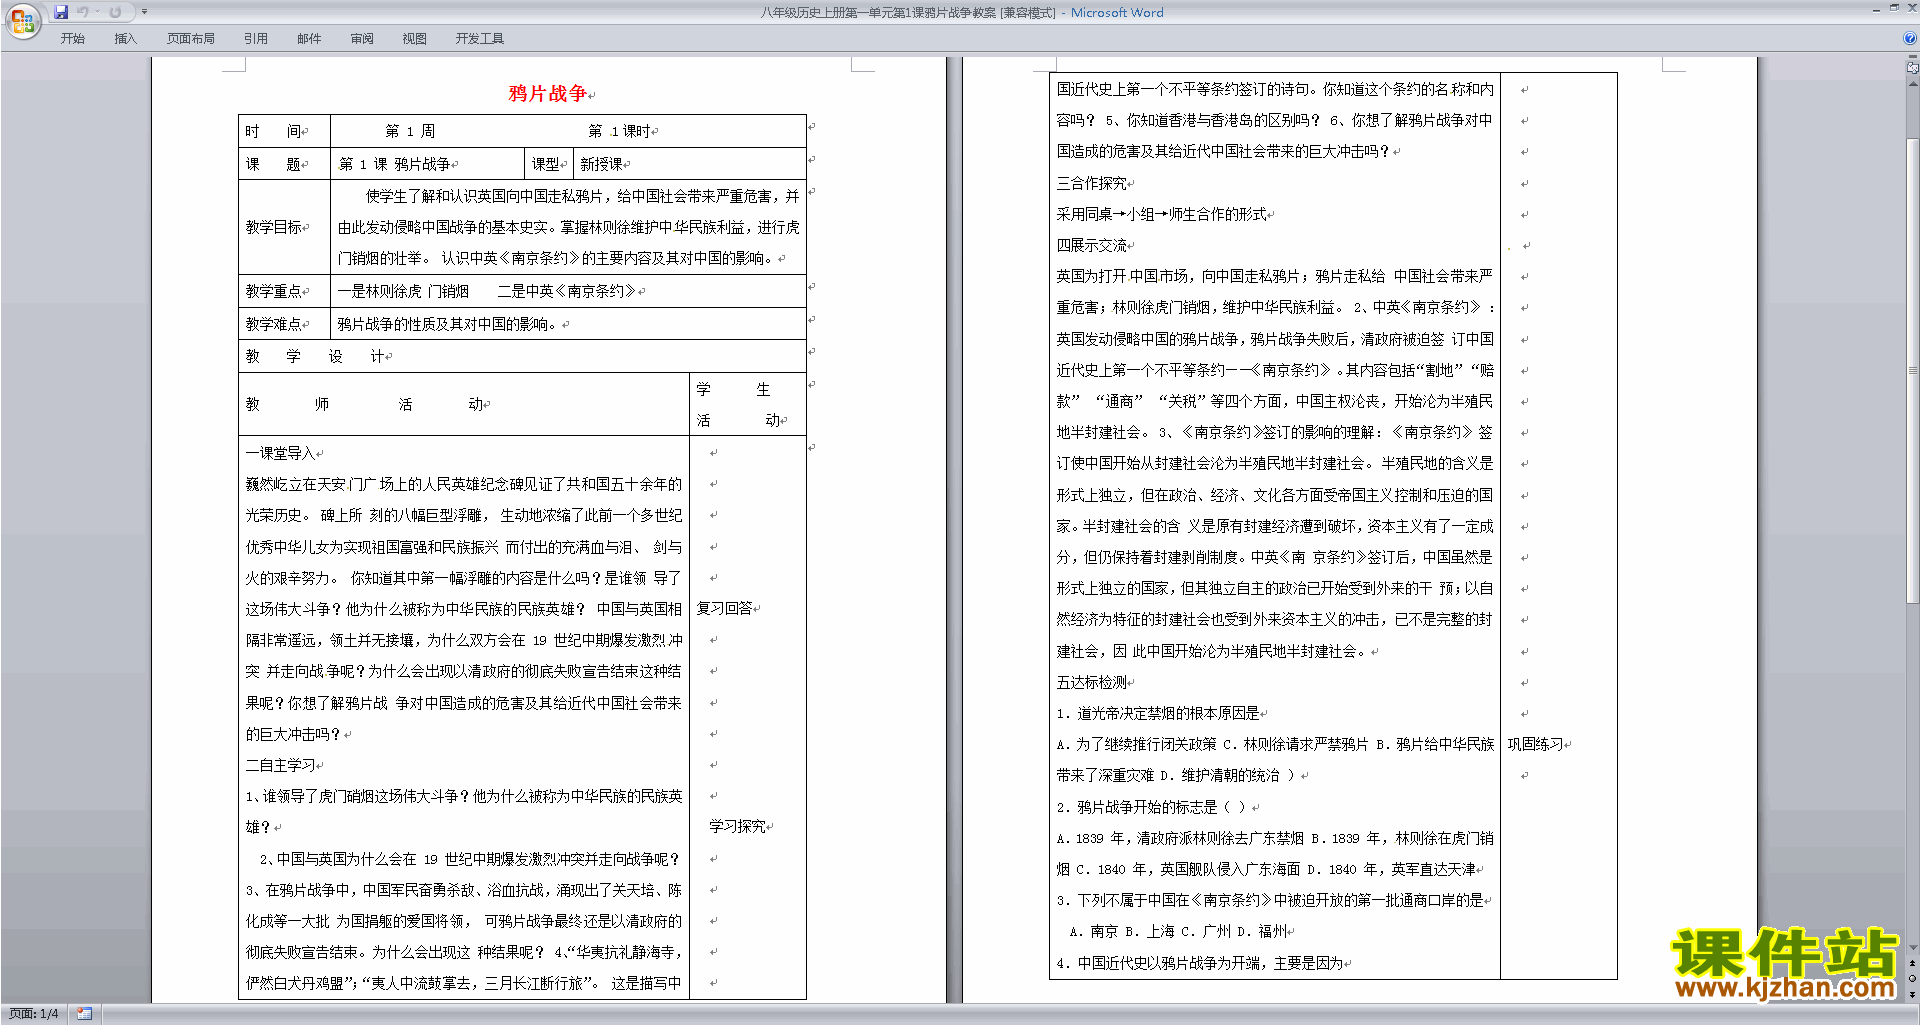This screenshot has width=1920, height=1025.
Task: Click the 一课堂导入 heading
Action: pos(280,453)
